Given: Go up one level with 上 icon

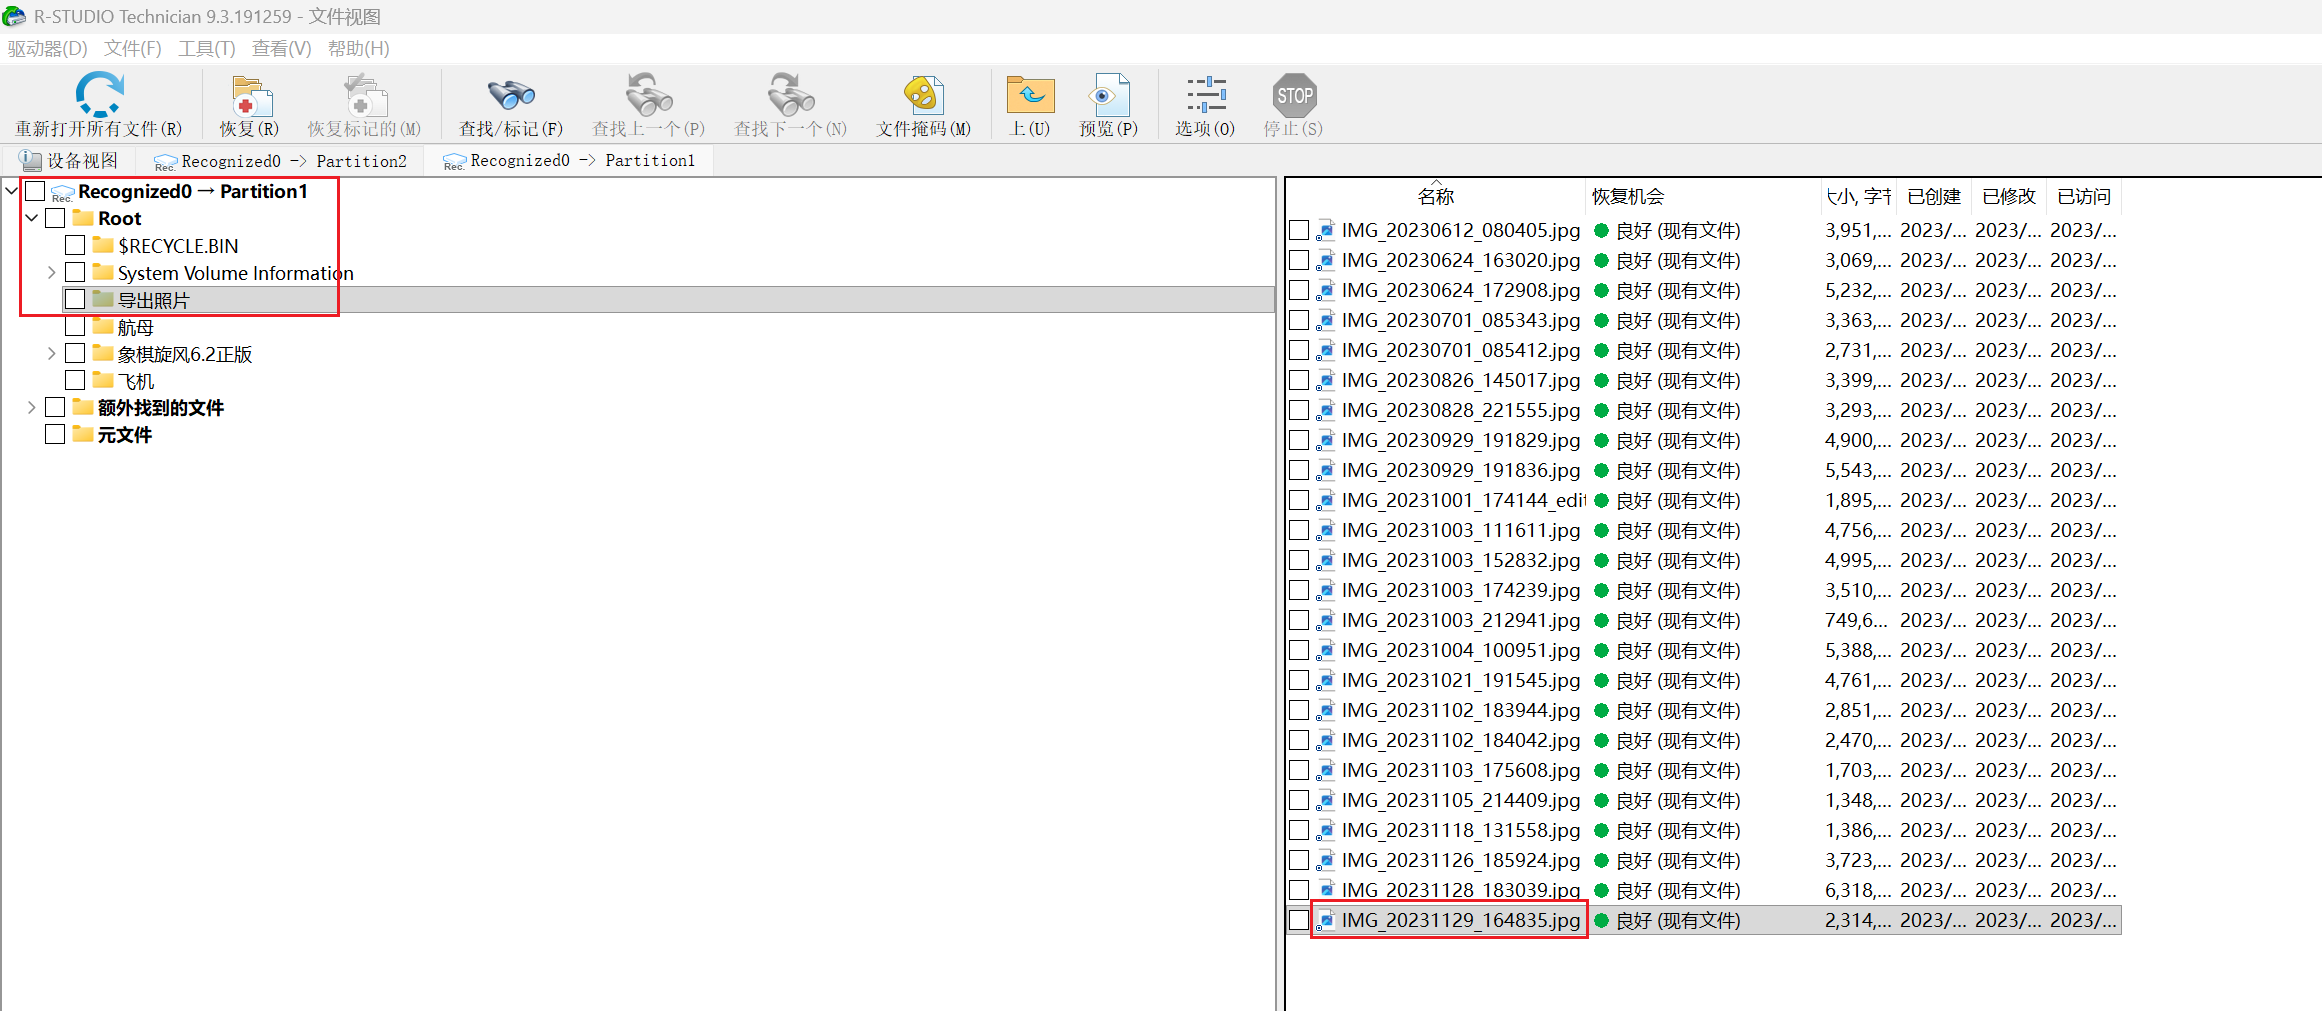Looking at the screenshot, I should [1030, 96].
